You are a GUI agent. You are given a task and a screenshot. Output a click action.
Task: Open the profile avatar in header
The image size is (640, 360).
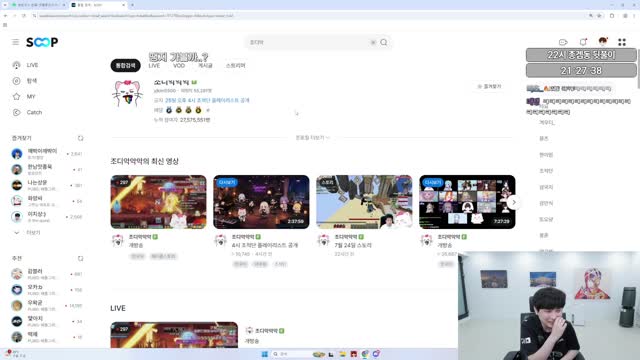click(602, 42)
